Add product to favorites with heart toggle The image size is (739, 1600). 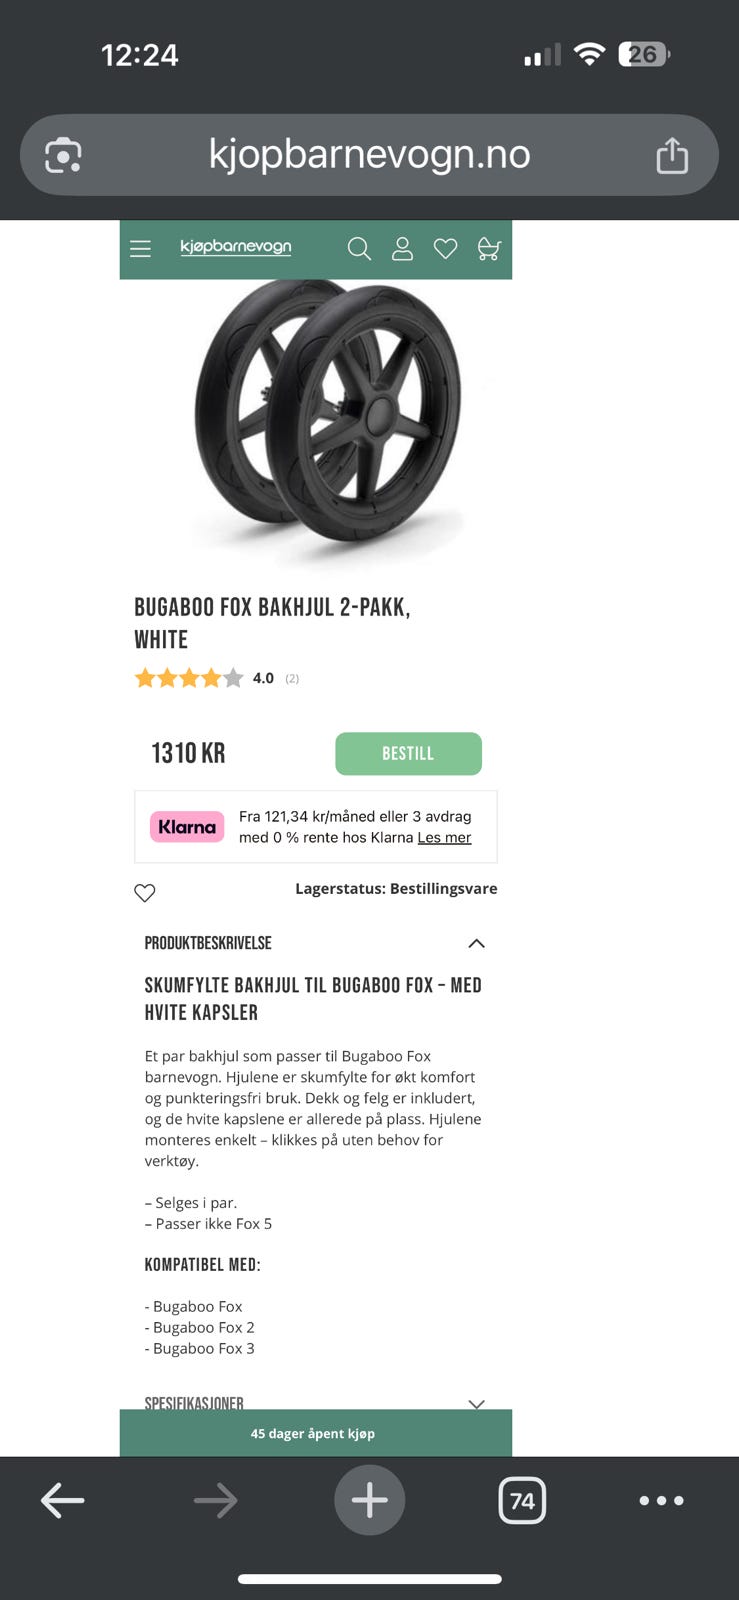pos(145,893)
